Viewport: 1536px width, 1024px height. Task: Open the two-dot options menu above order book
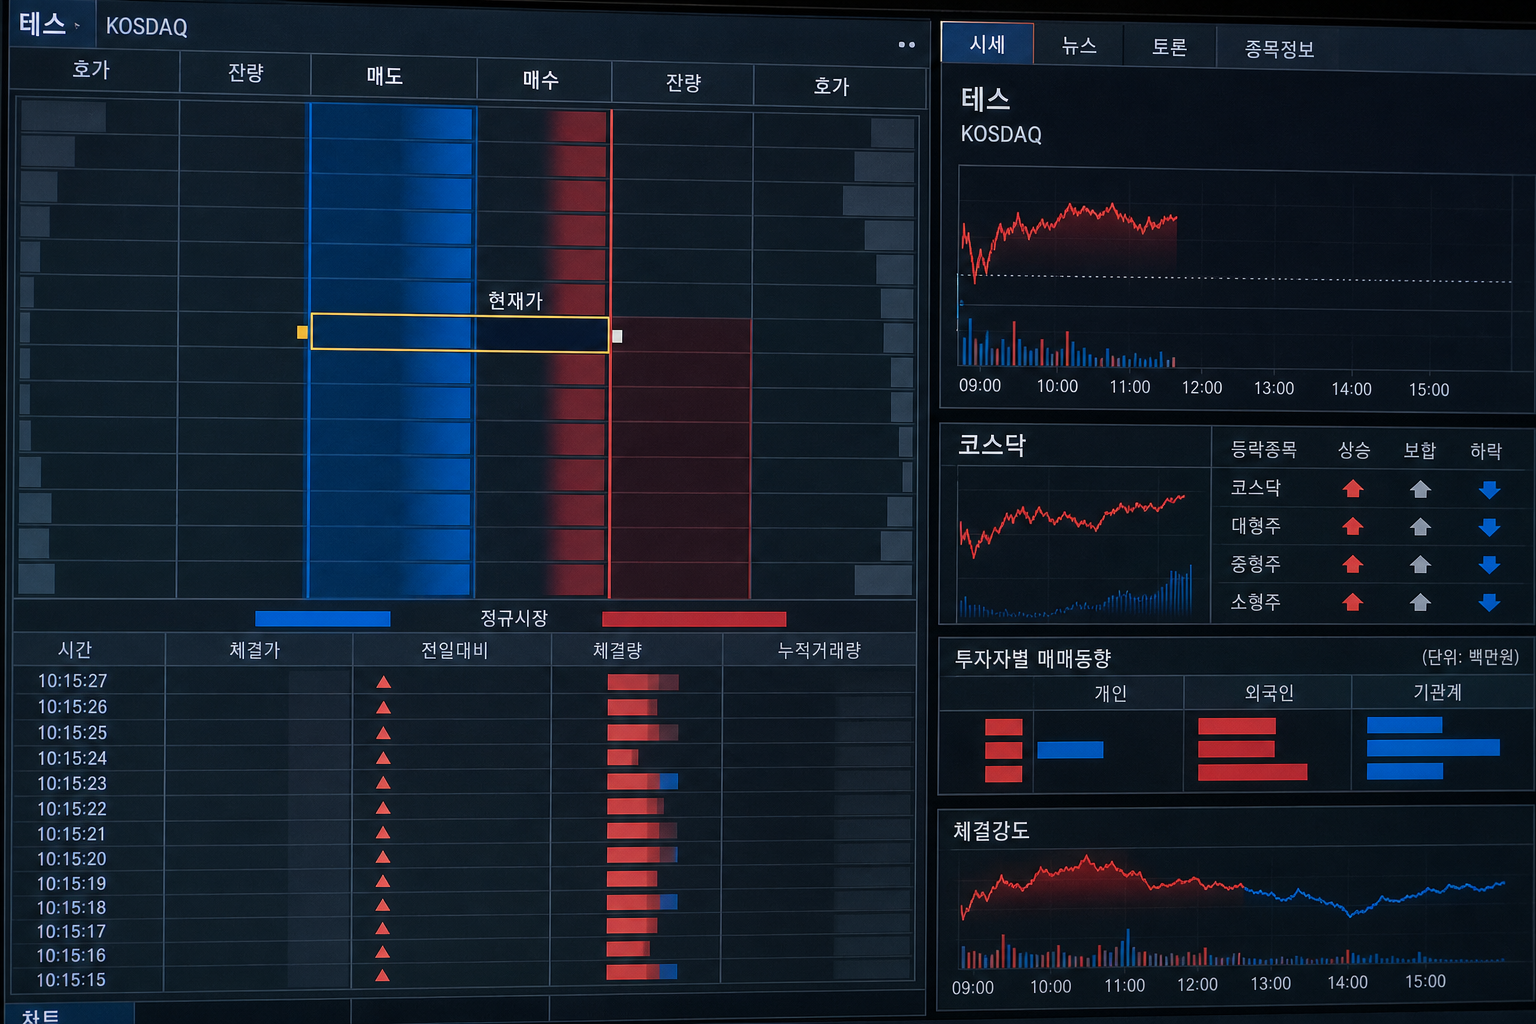click(907, 44)
